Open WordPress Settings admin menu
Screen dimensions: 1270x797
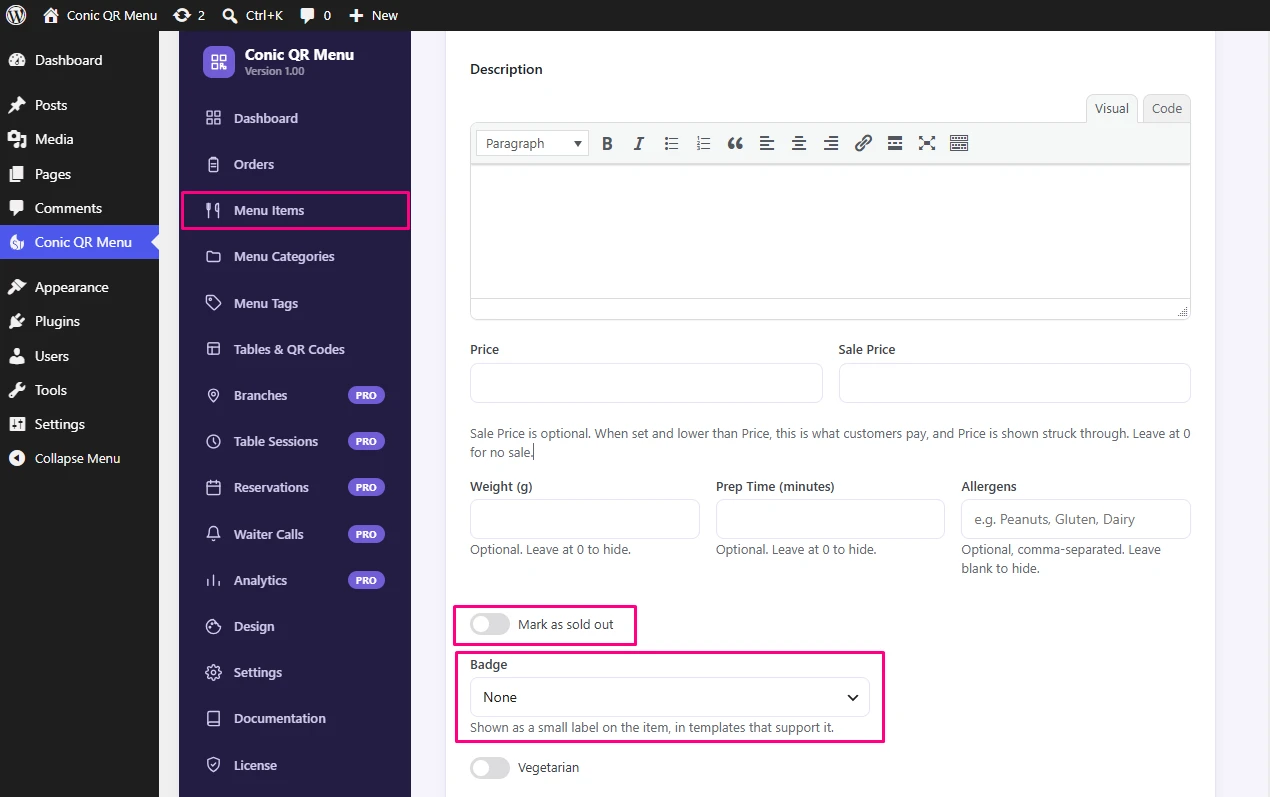point(79,424)
